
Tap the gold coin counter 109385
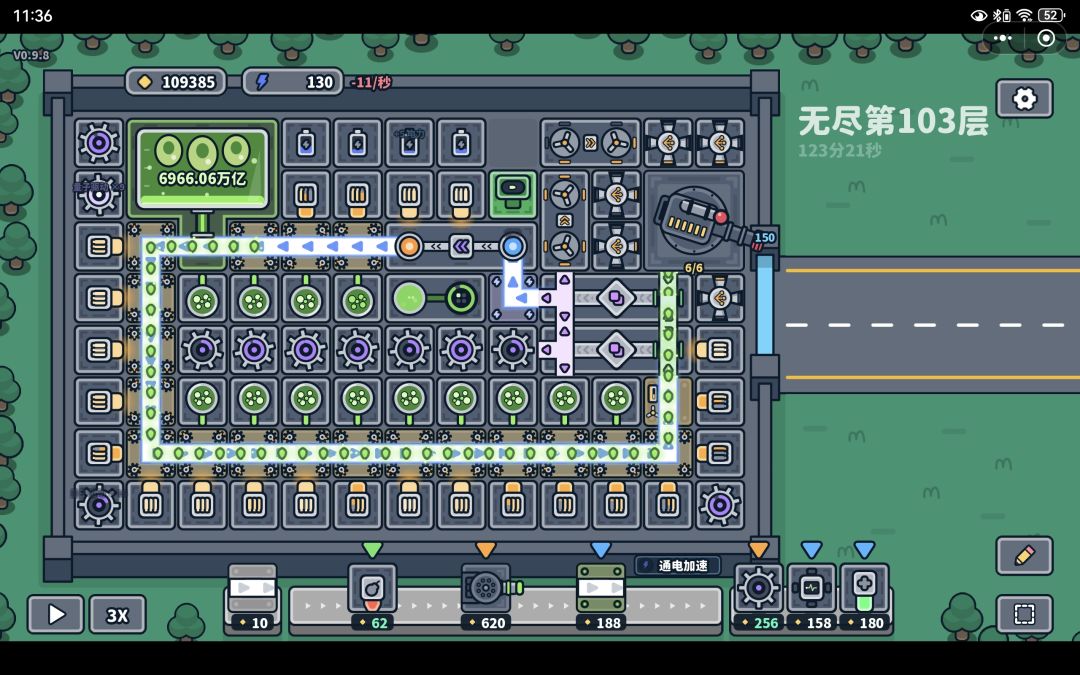[x=176, y=82]
